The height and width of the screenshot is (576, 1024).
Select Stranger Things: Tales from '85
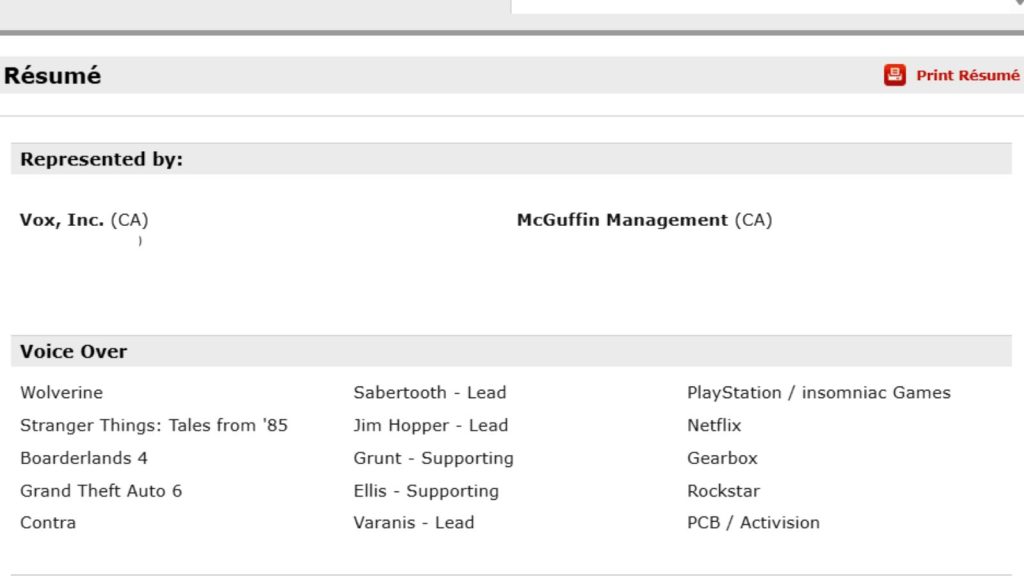(154, 425)
